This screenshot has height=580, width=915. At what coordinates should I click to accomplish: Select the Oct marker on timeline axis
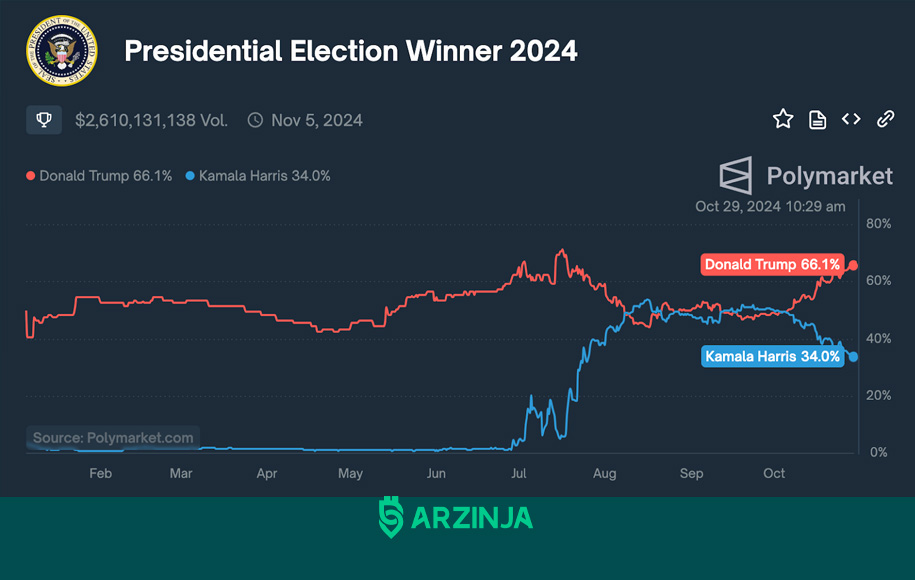click(x=774, y=473)
